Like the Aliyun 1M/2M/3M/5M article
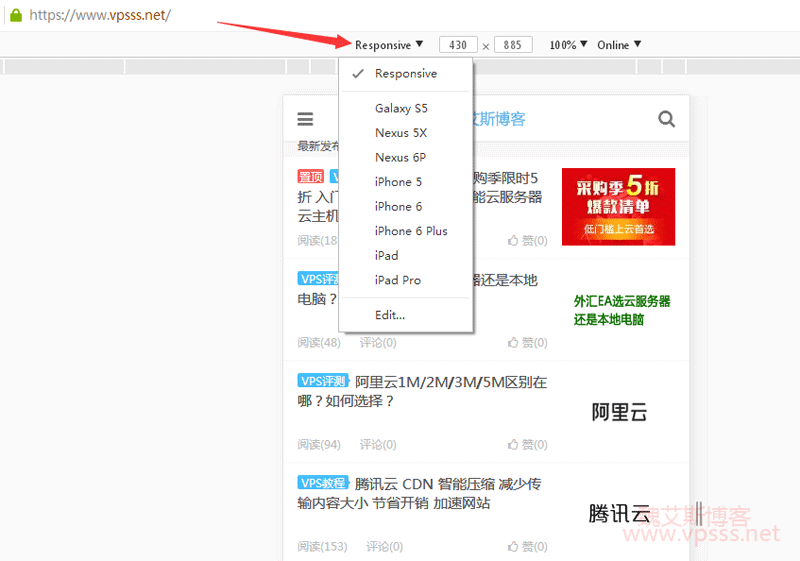This screenshot has height=561, width=800. 514,444
